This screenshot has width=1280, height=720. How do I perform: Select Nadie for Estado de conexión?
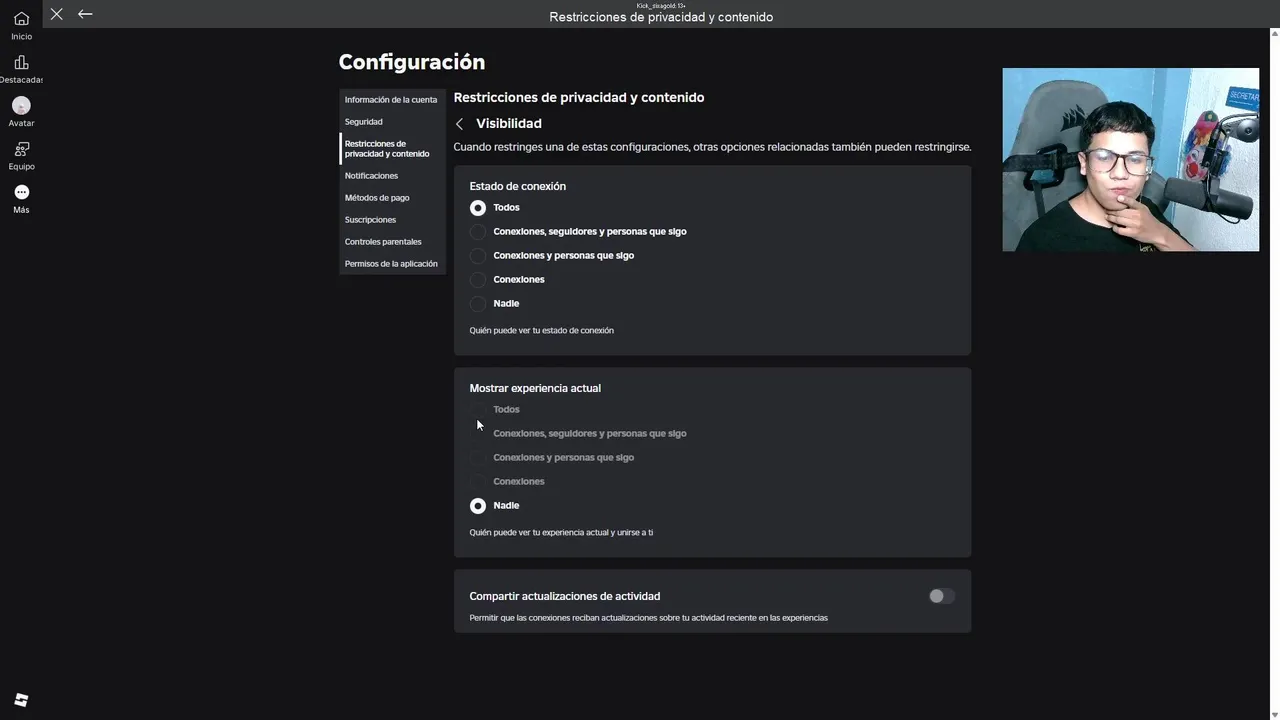tap(478, 304)
